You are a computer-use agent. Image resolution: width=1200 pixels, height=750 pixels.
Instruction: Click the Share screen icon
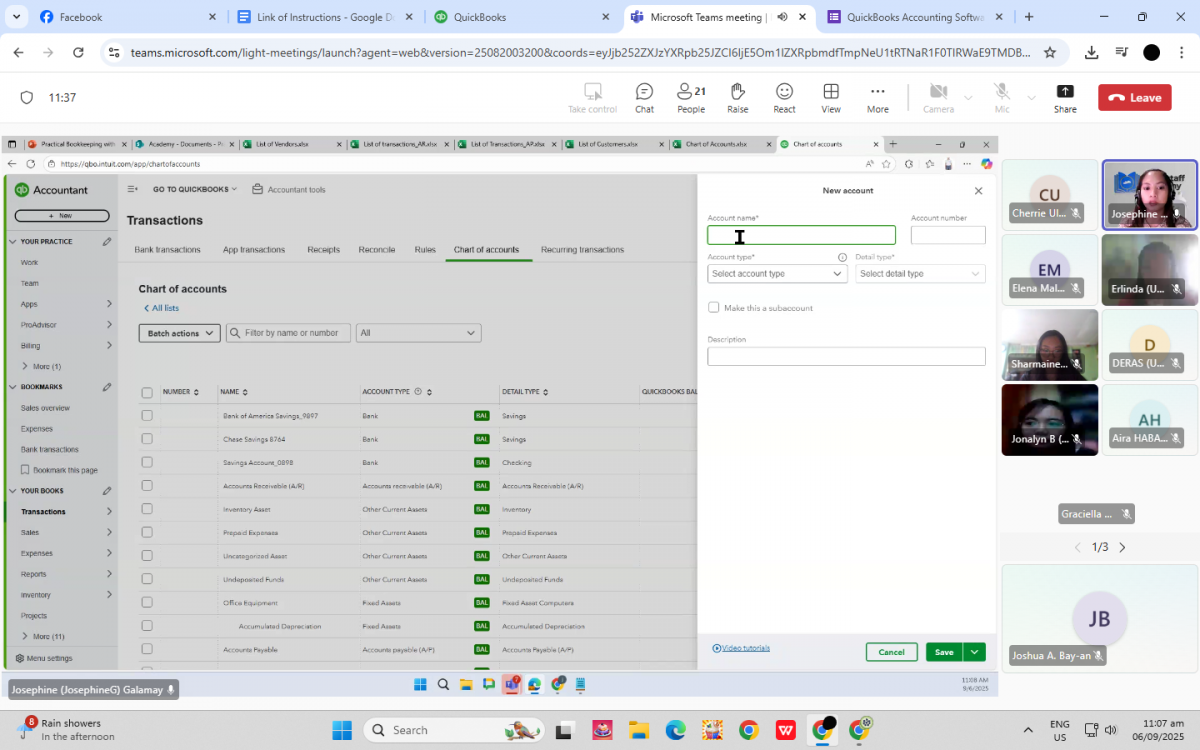(1065, 96)
